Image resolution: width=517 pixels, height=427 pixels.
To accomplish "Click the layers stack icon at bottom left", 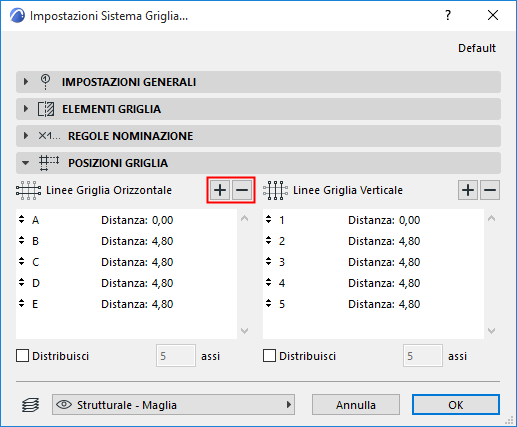I will [x=31, y=405].
